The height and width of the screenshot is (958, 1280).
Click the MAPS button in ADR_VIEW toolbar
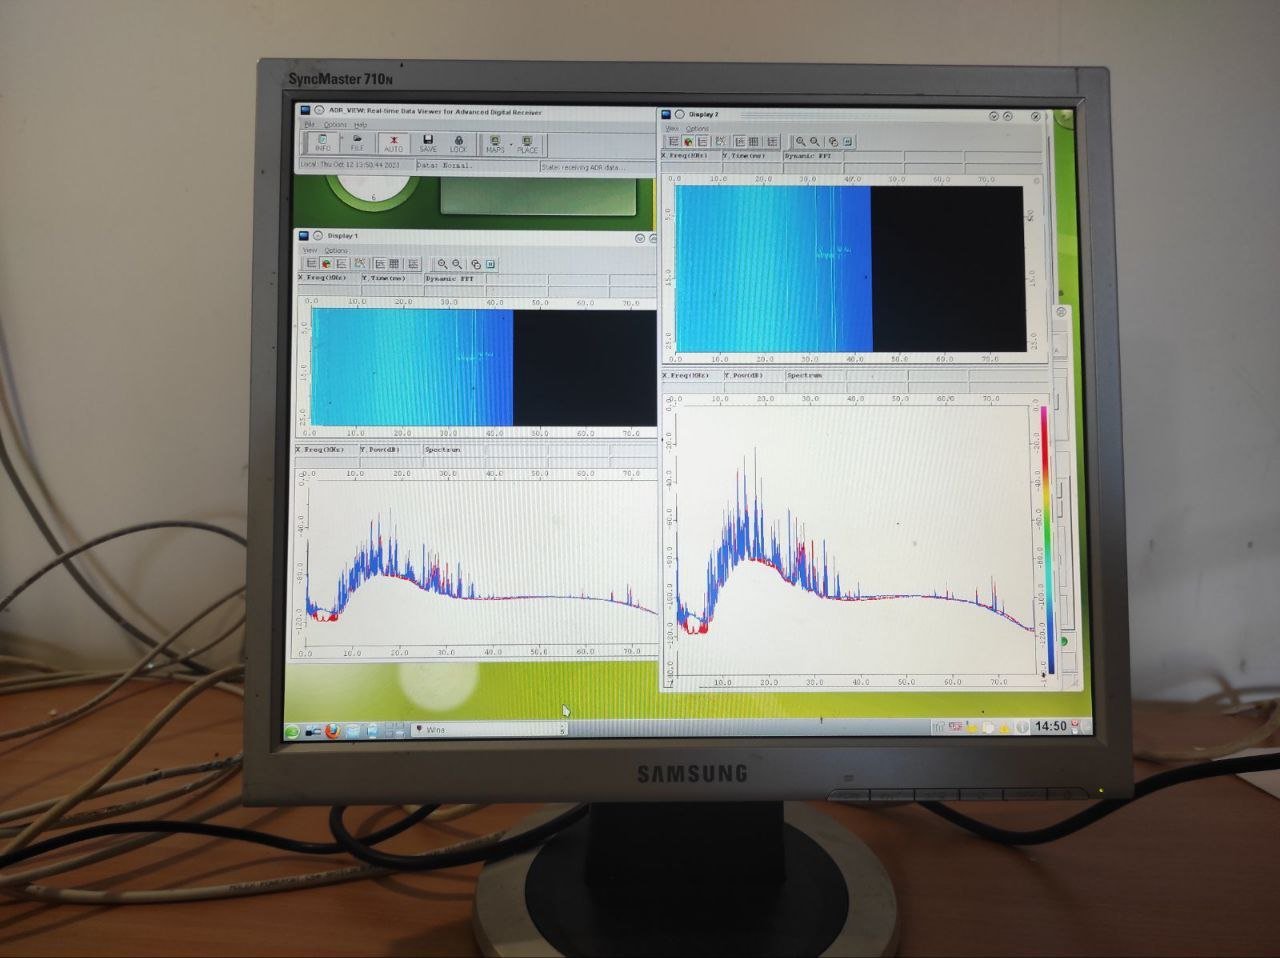point(495,143)
